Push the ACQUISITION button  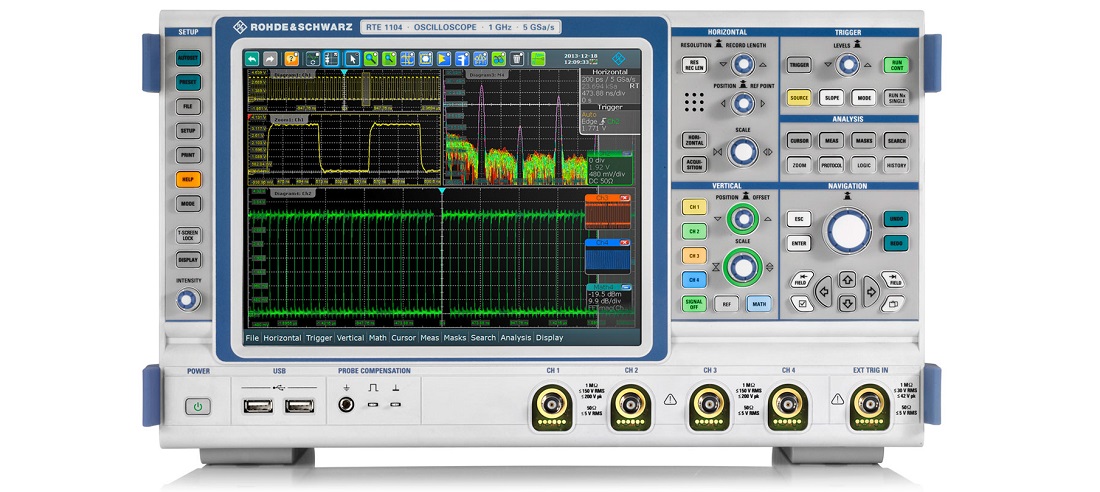pos(694,164)
